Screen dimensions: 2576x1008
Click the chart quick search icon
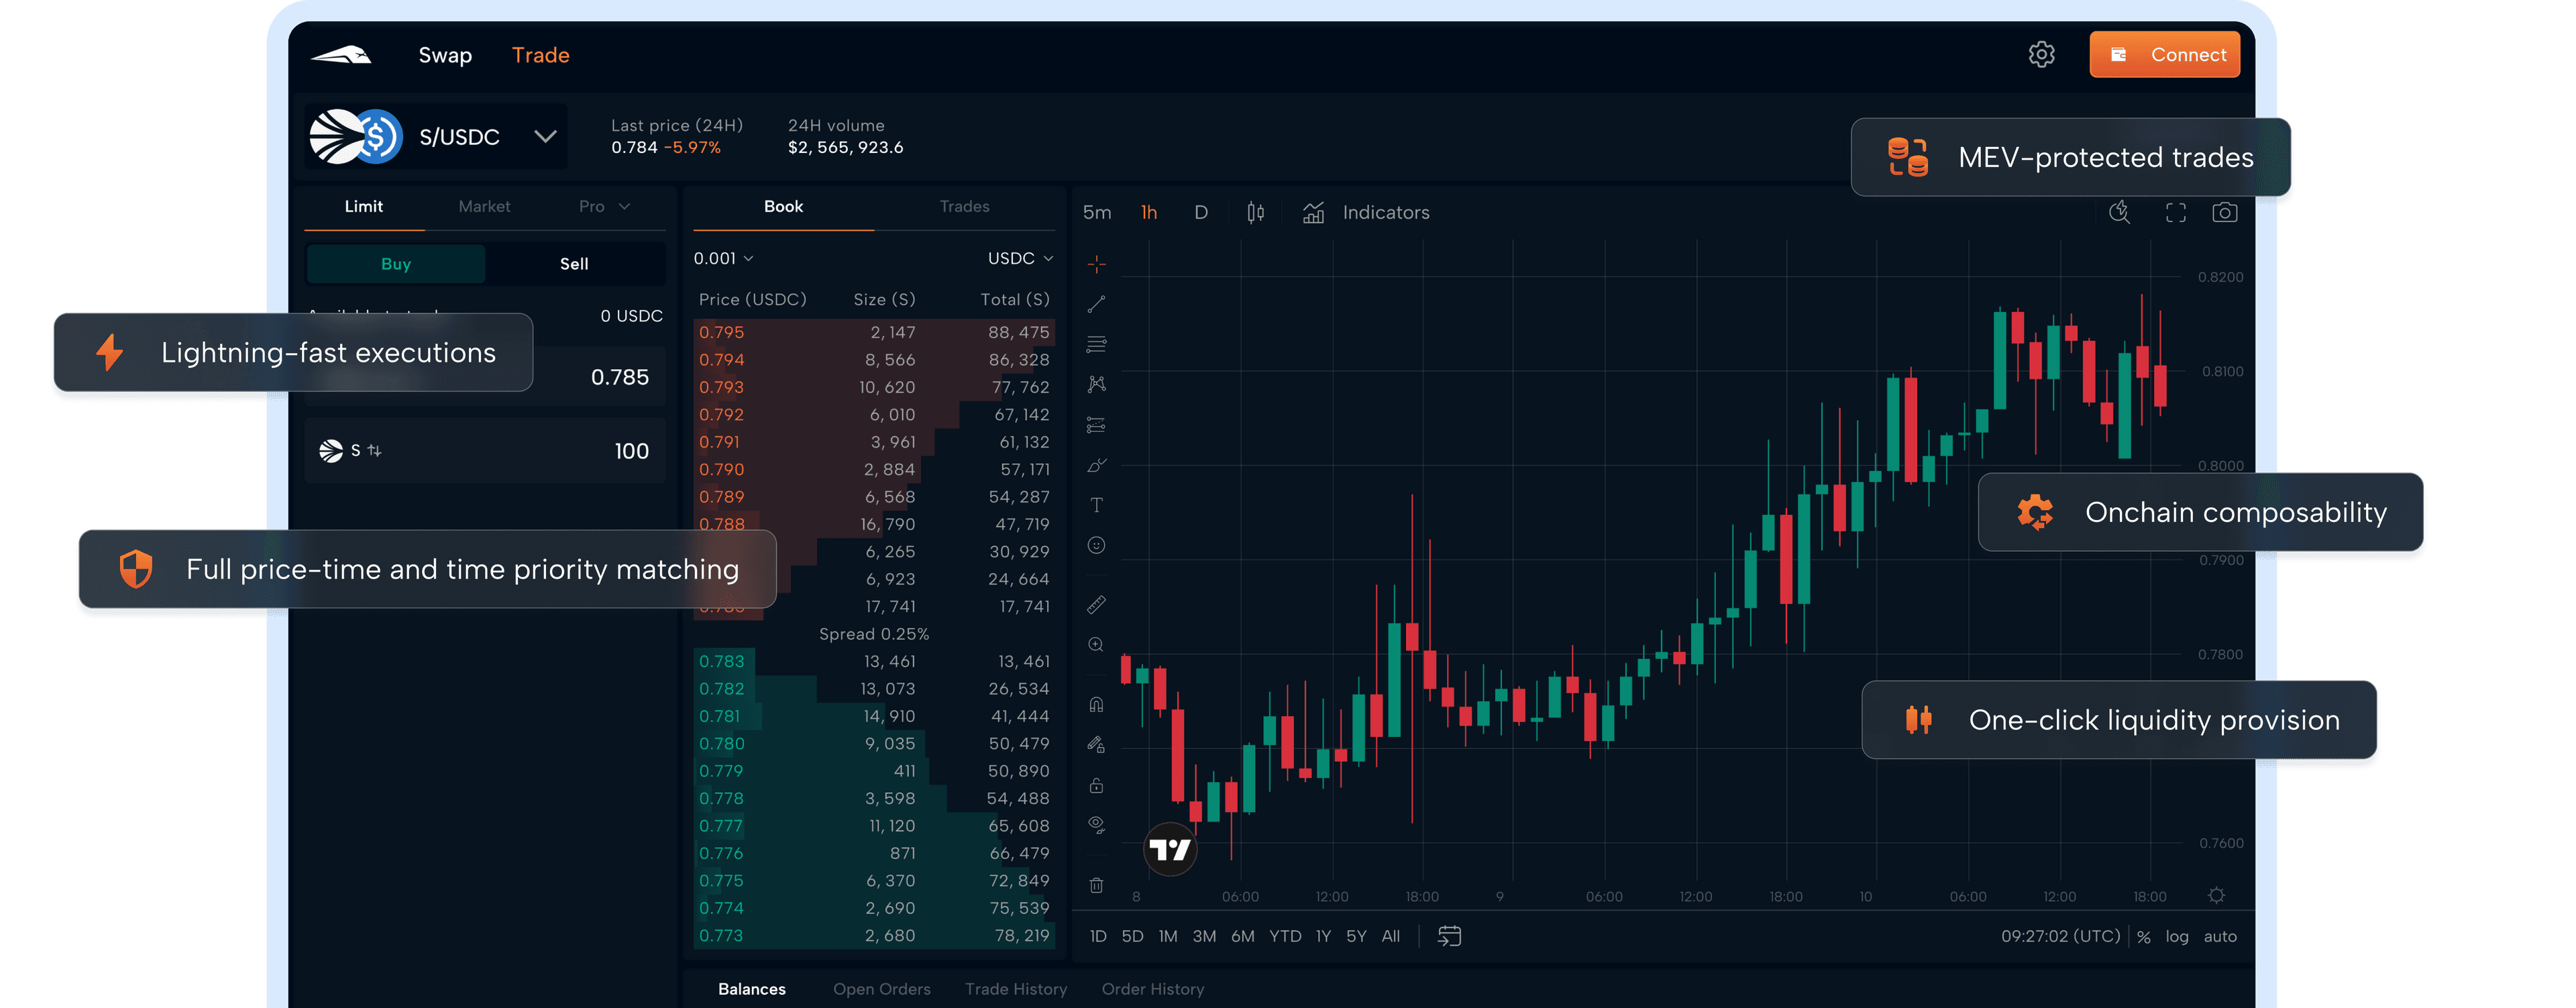(2119, 212)
